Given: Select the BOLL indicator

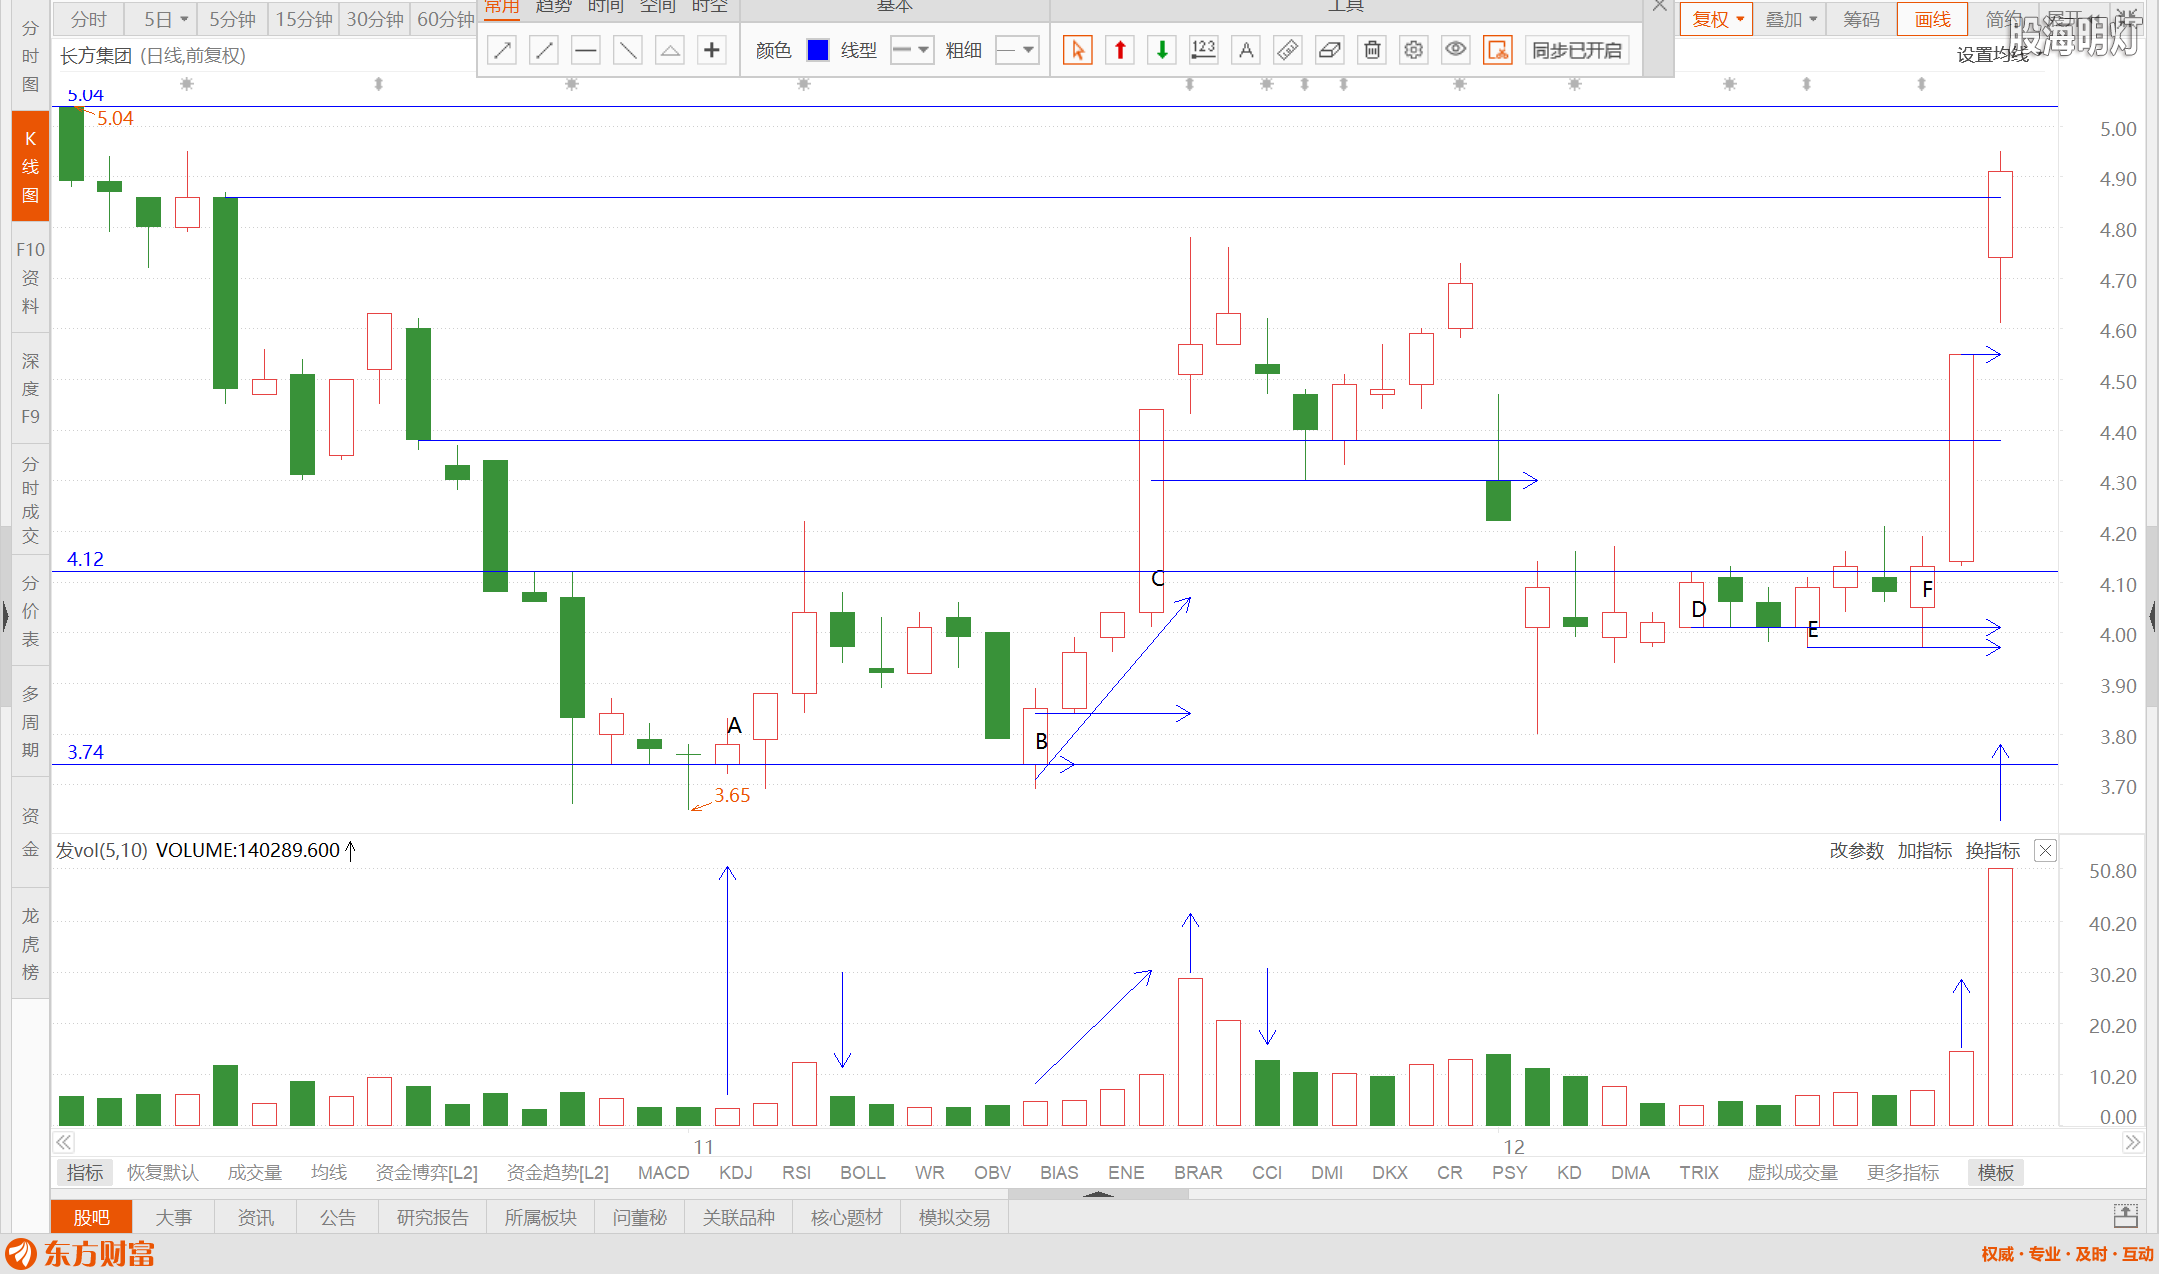Looking at the screenshot, I should (x=862, y=1172).
